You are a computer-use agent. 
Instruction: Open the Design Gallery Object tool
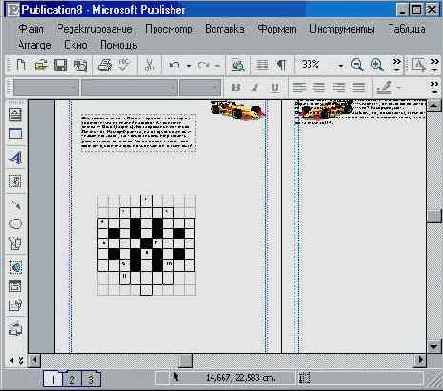pyautogui.click(x=15, y=329)
